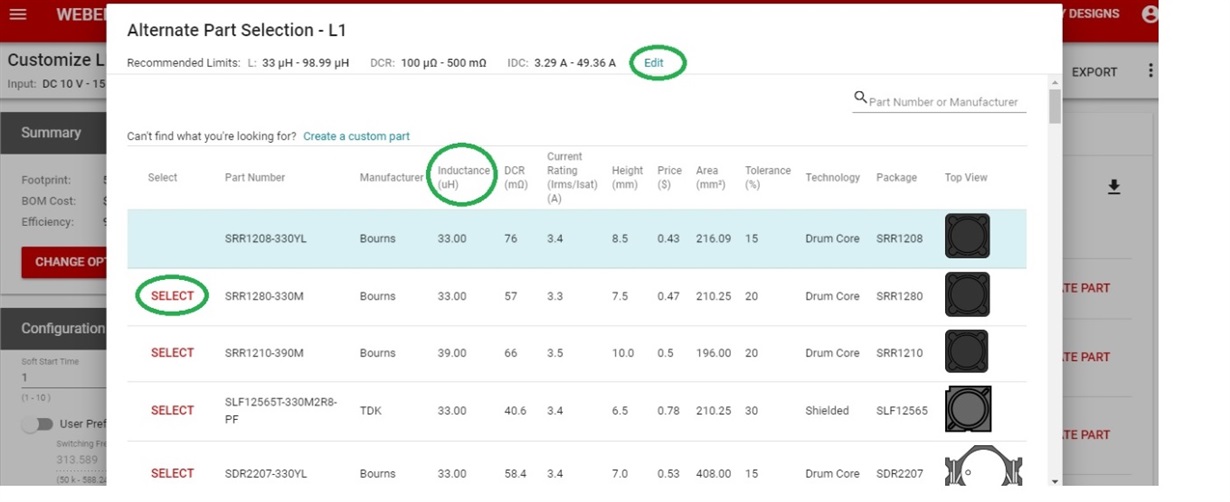View SLF12565 top view image
Screen dimensions: 1230x502
(967, 409)
